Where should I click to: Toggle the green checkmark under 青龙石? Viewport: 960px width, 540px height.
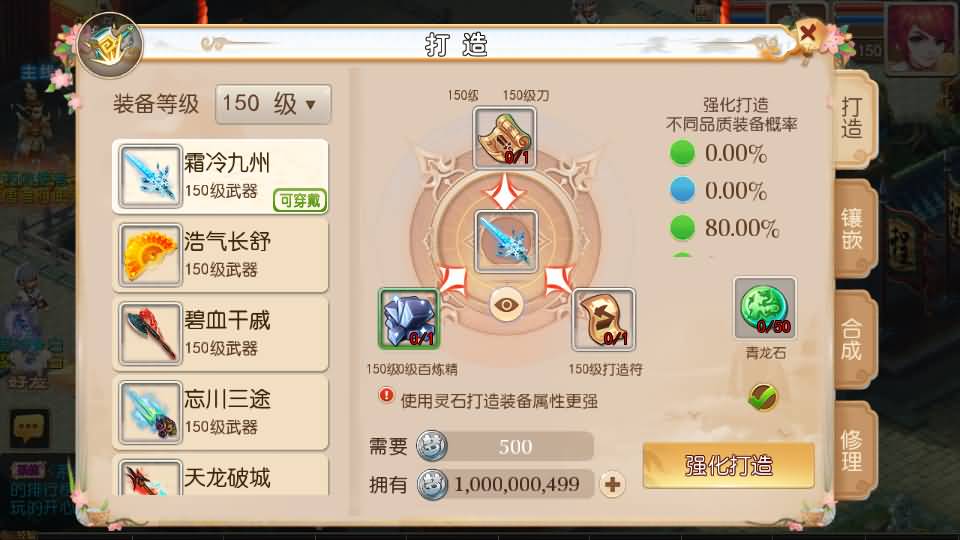click(763, 397)
